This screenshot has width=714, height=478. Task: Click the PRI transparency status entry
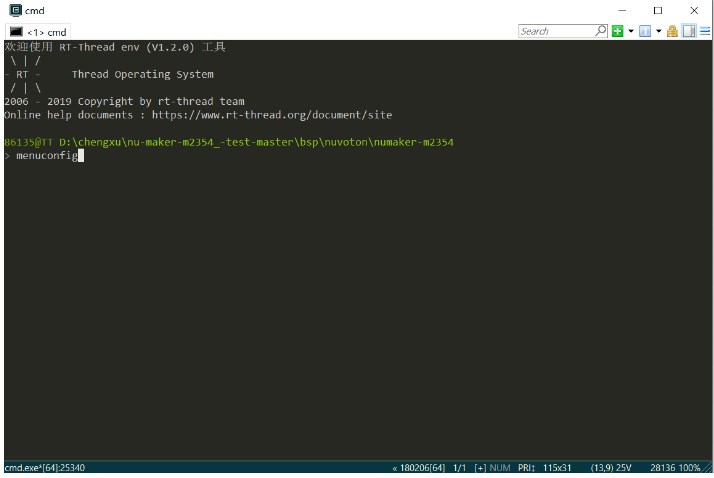[x=526, y=468]
